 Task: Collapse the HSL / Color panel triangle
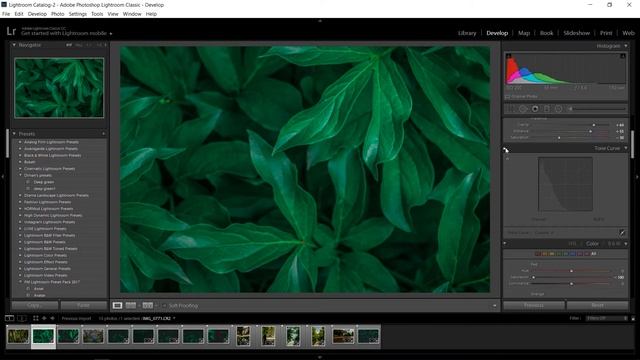[x=626, y=244]
